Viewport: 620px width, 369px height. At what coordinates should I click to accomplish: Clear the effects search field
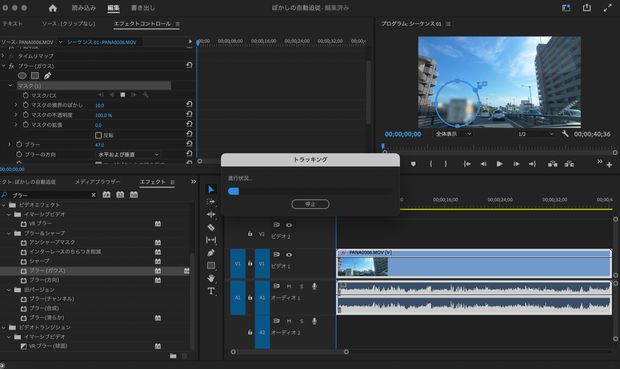point(93,195)
